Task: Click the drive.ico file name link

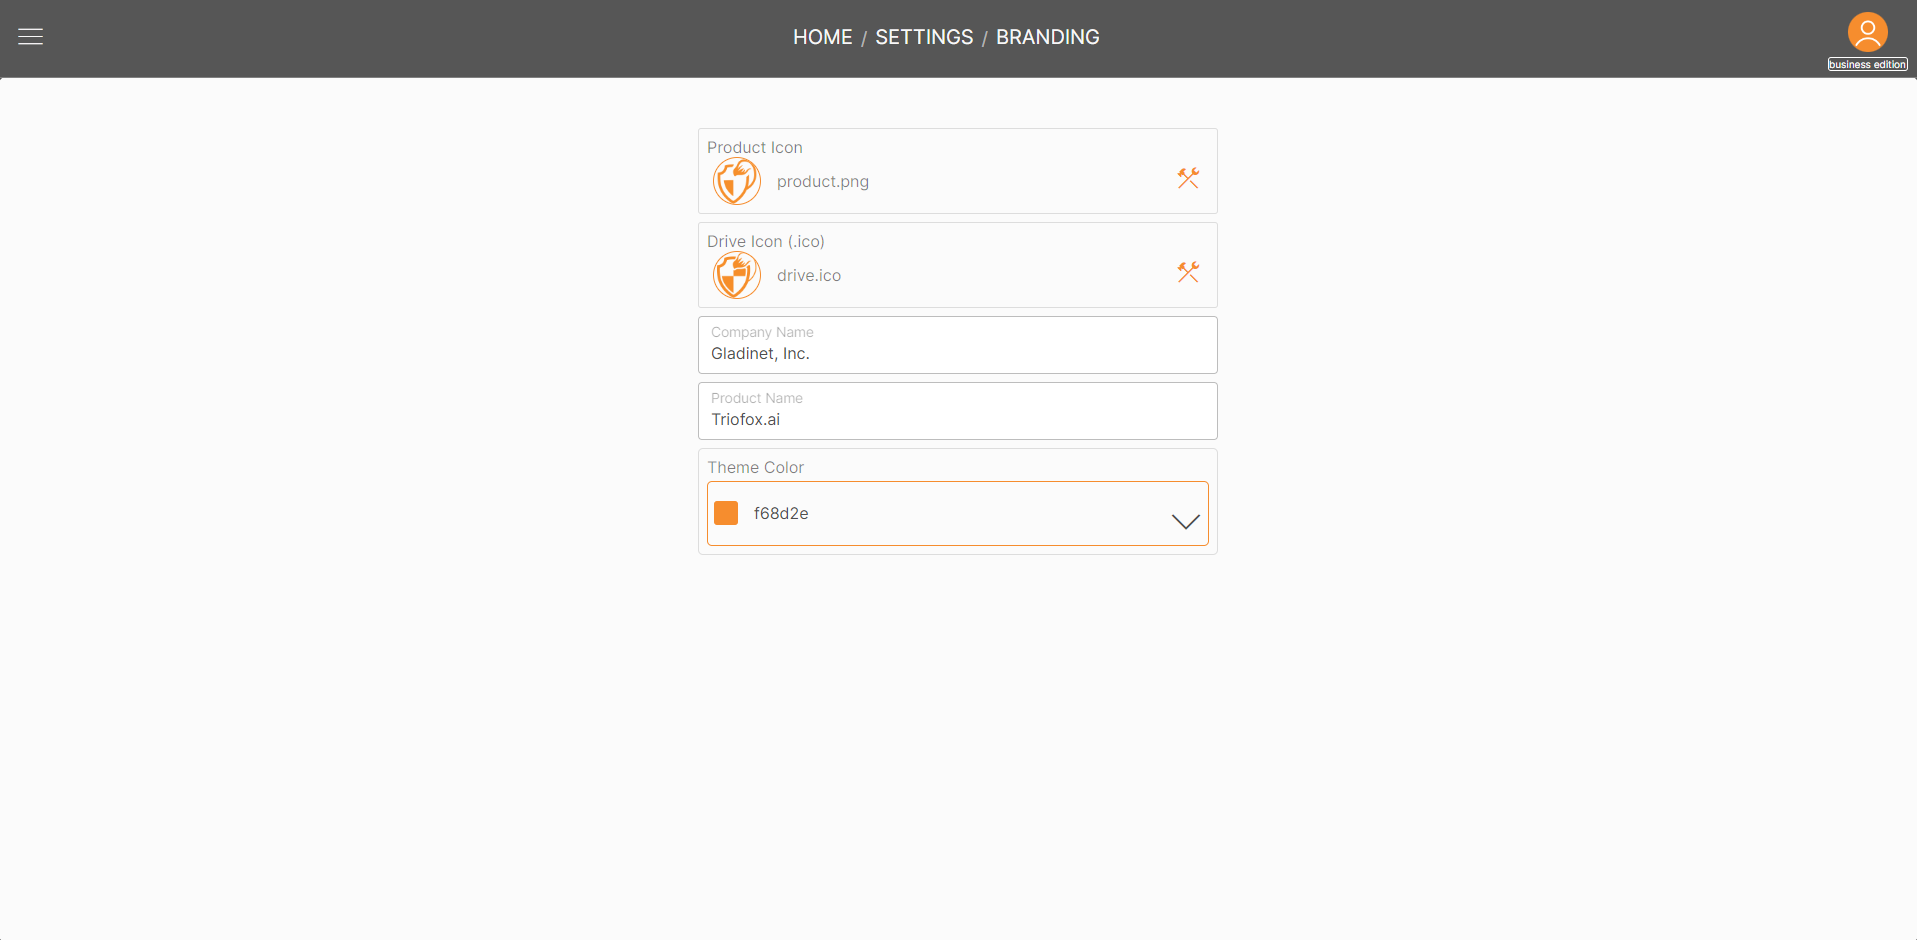Action: tap(808, 275)
